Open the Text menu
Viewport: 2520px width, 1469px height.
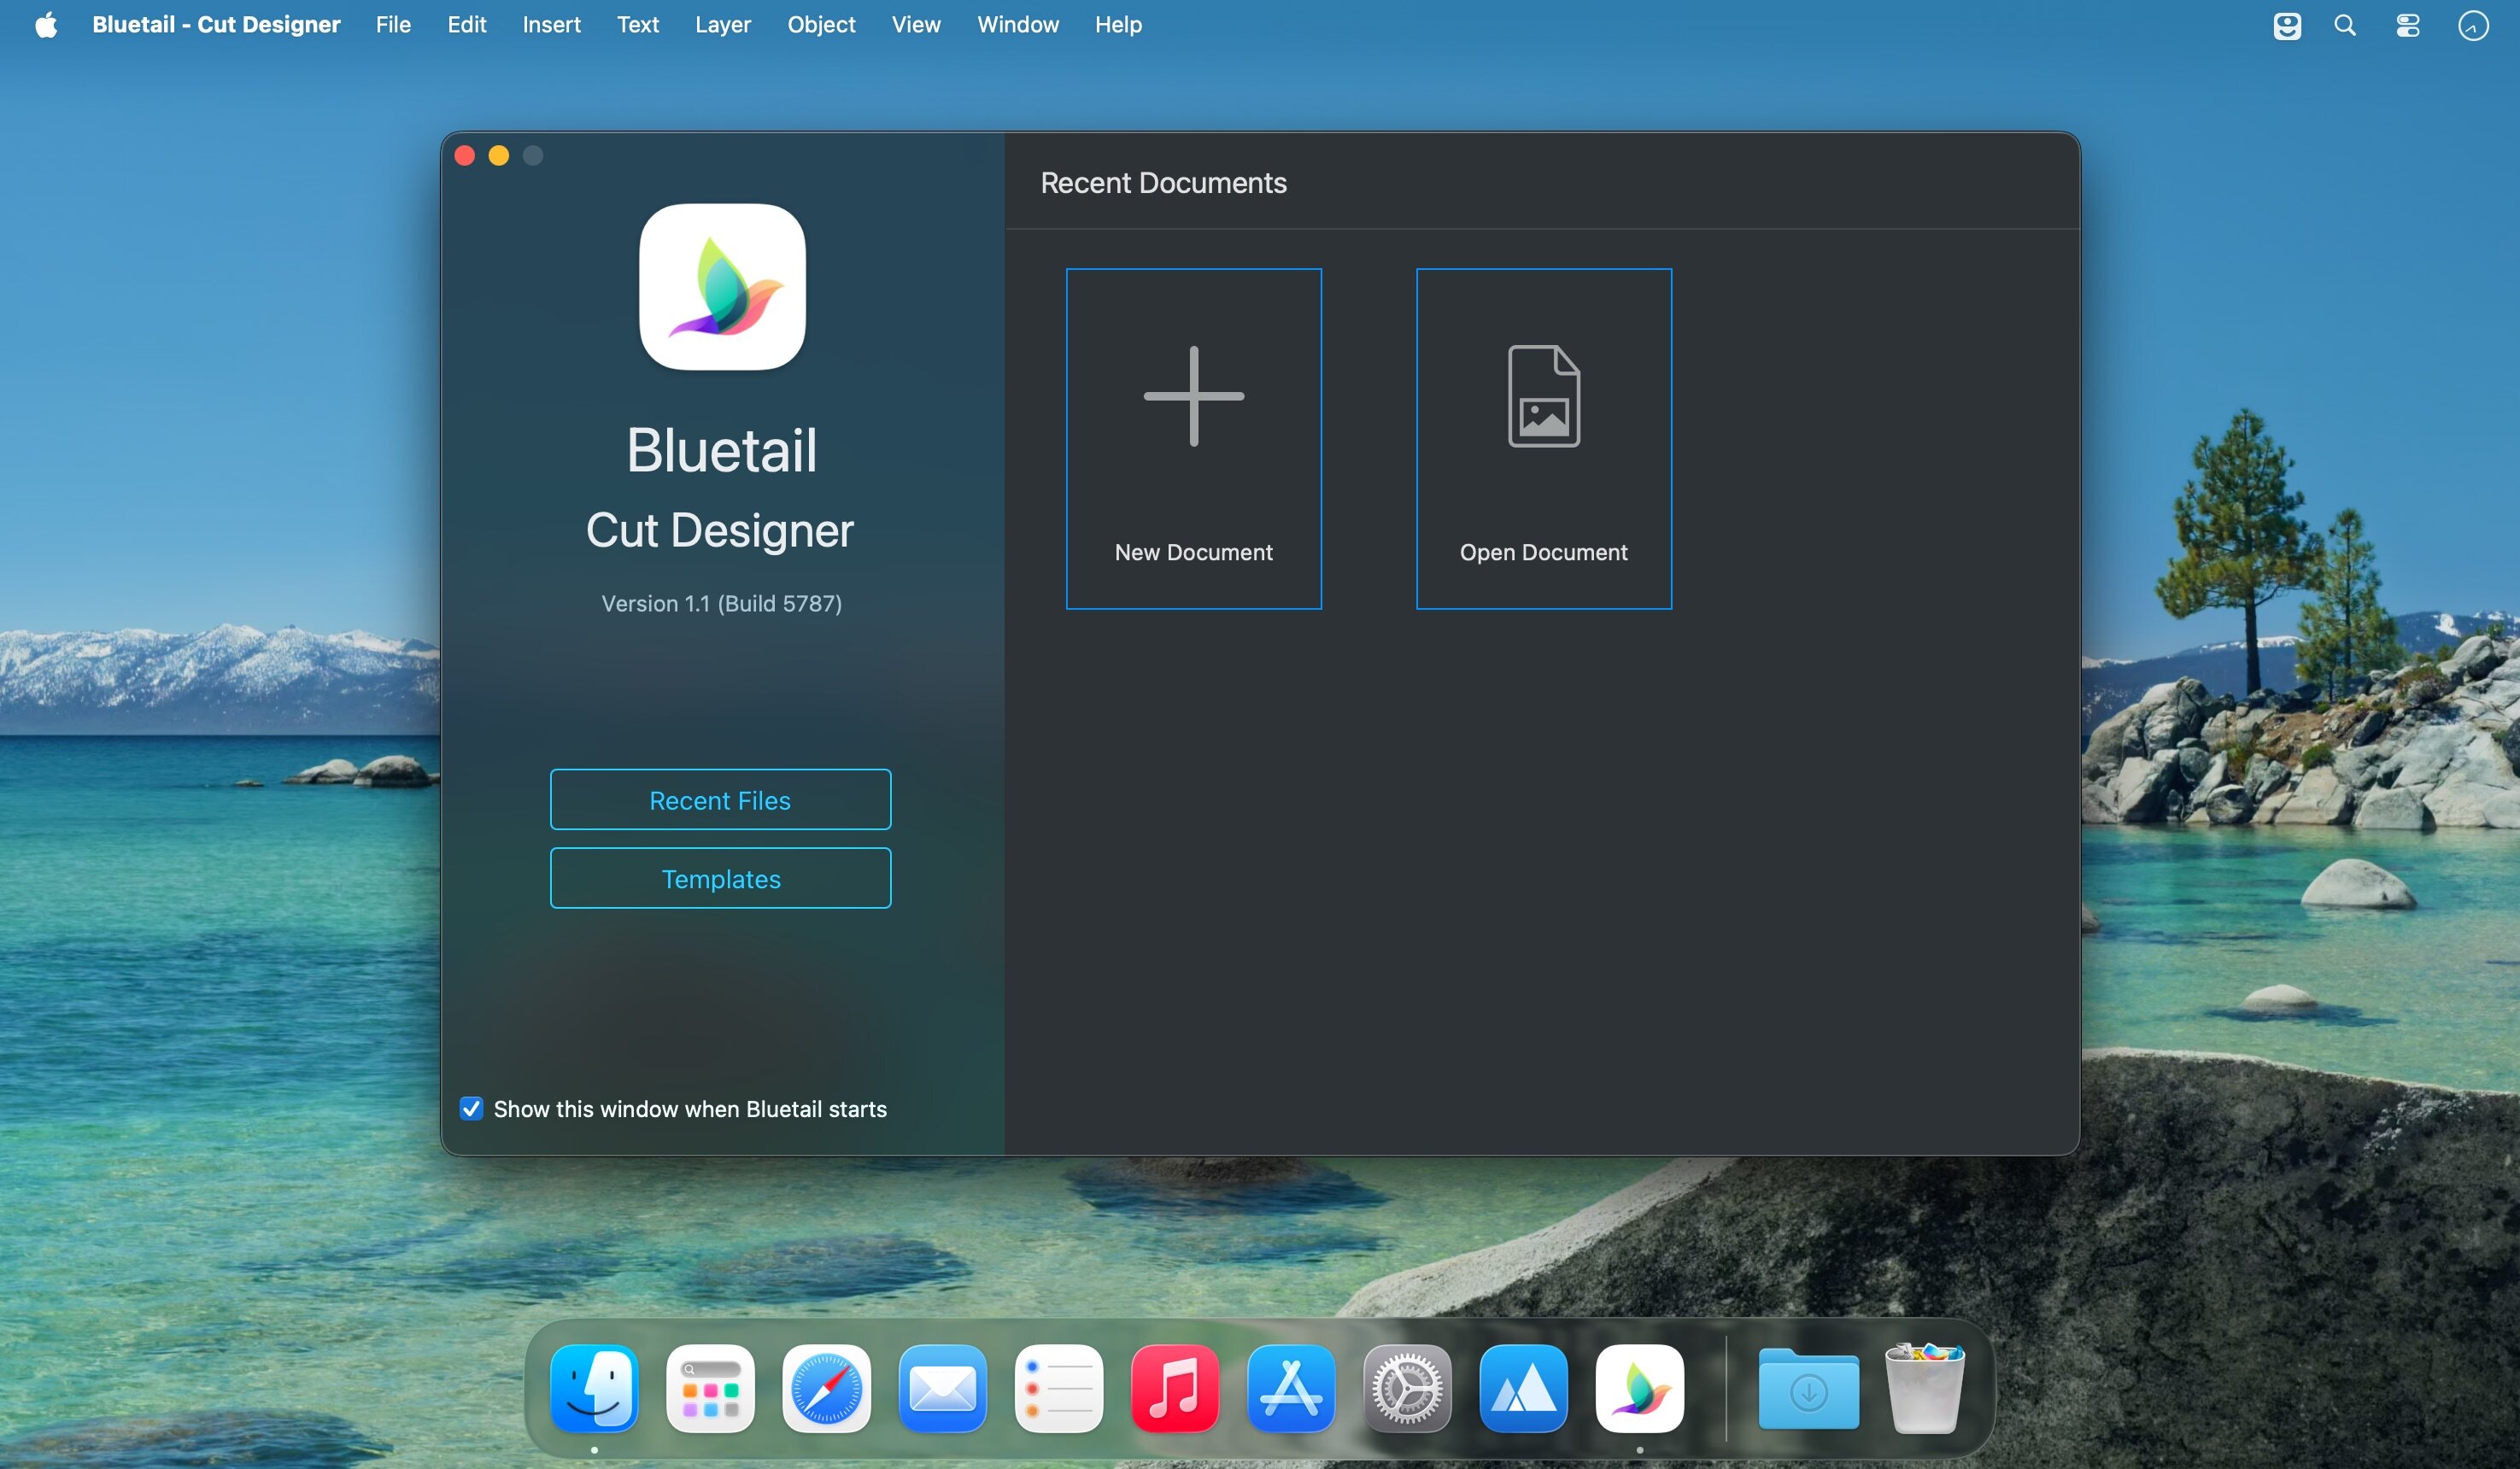[638, 24]
